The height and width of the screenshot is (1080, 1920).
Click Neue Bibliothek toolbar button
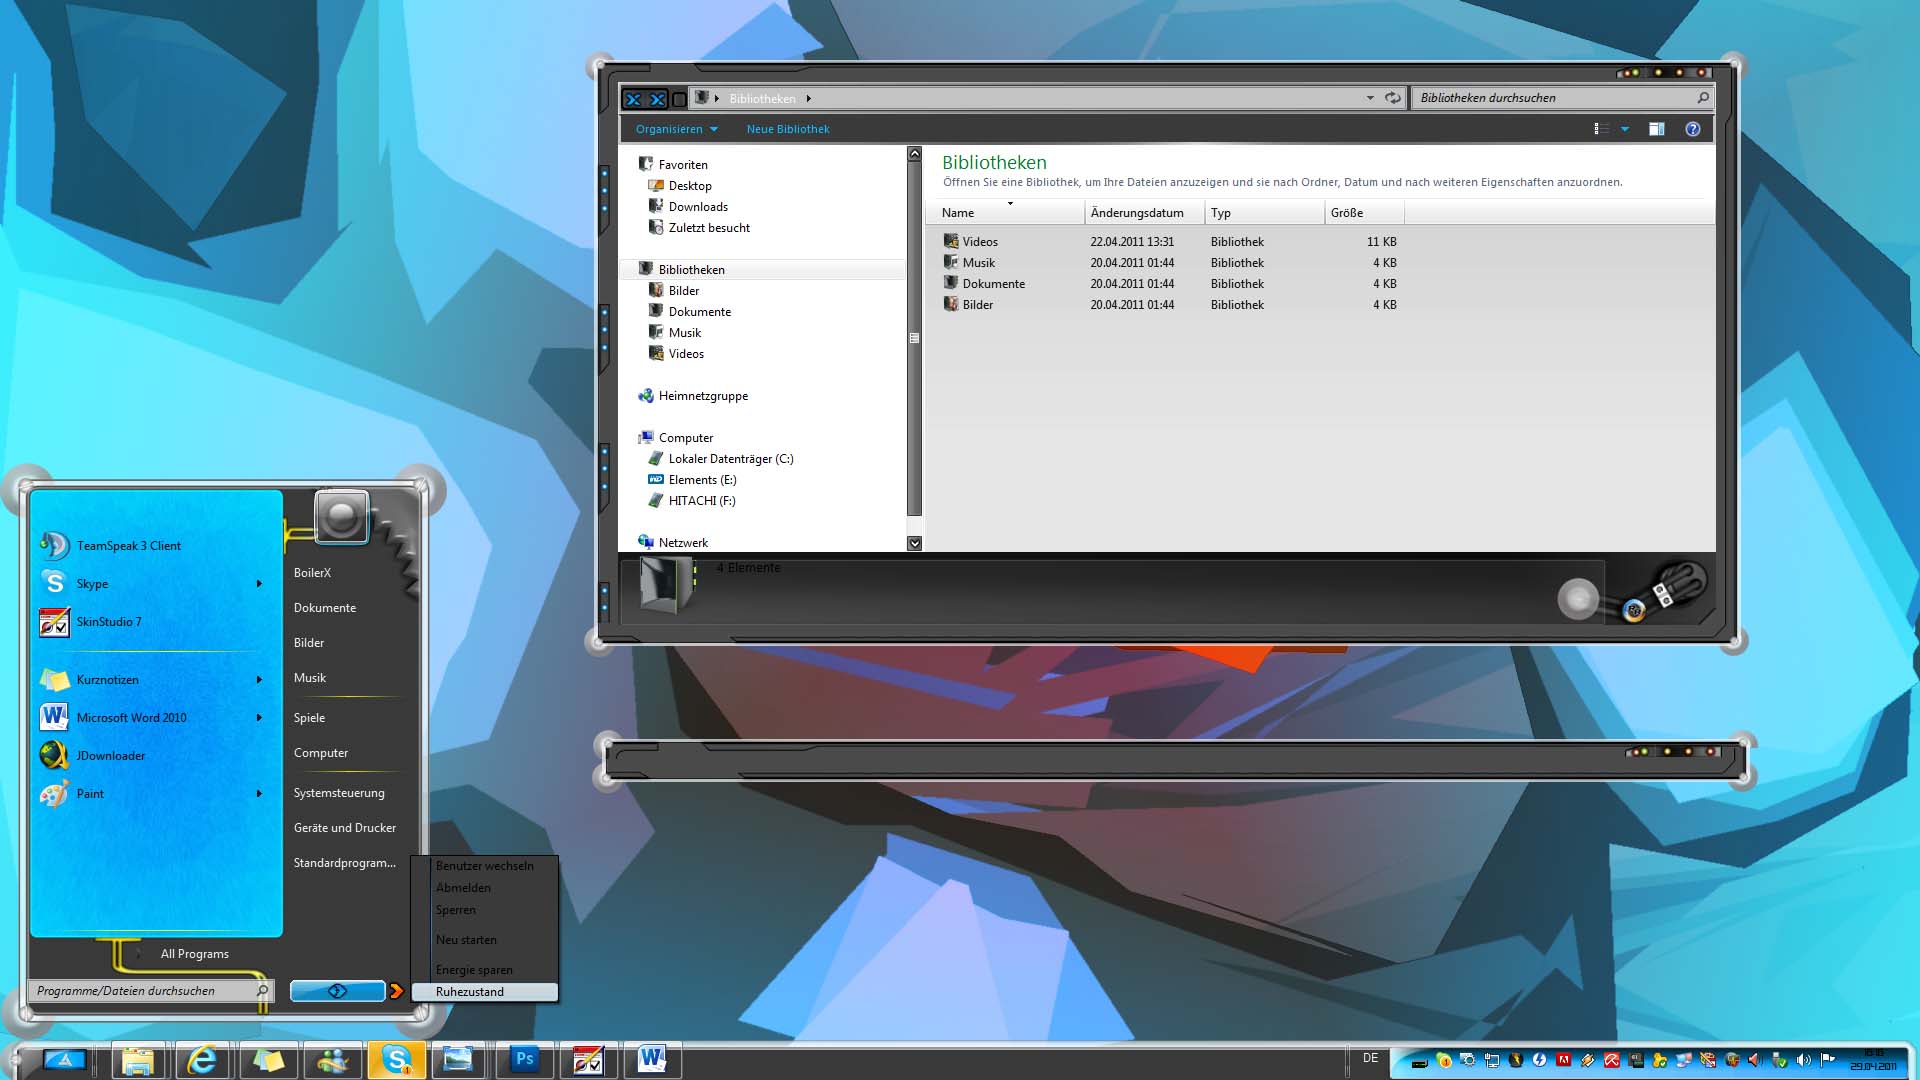788,129
